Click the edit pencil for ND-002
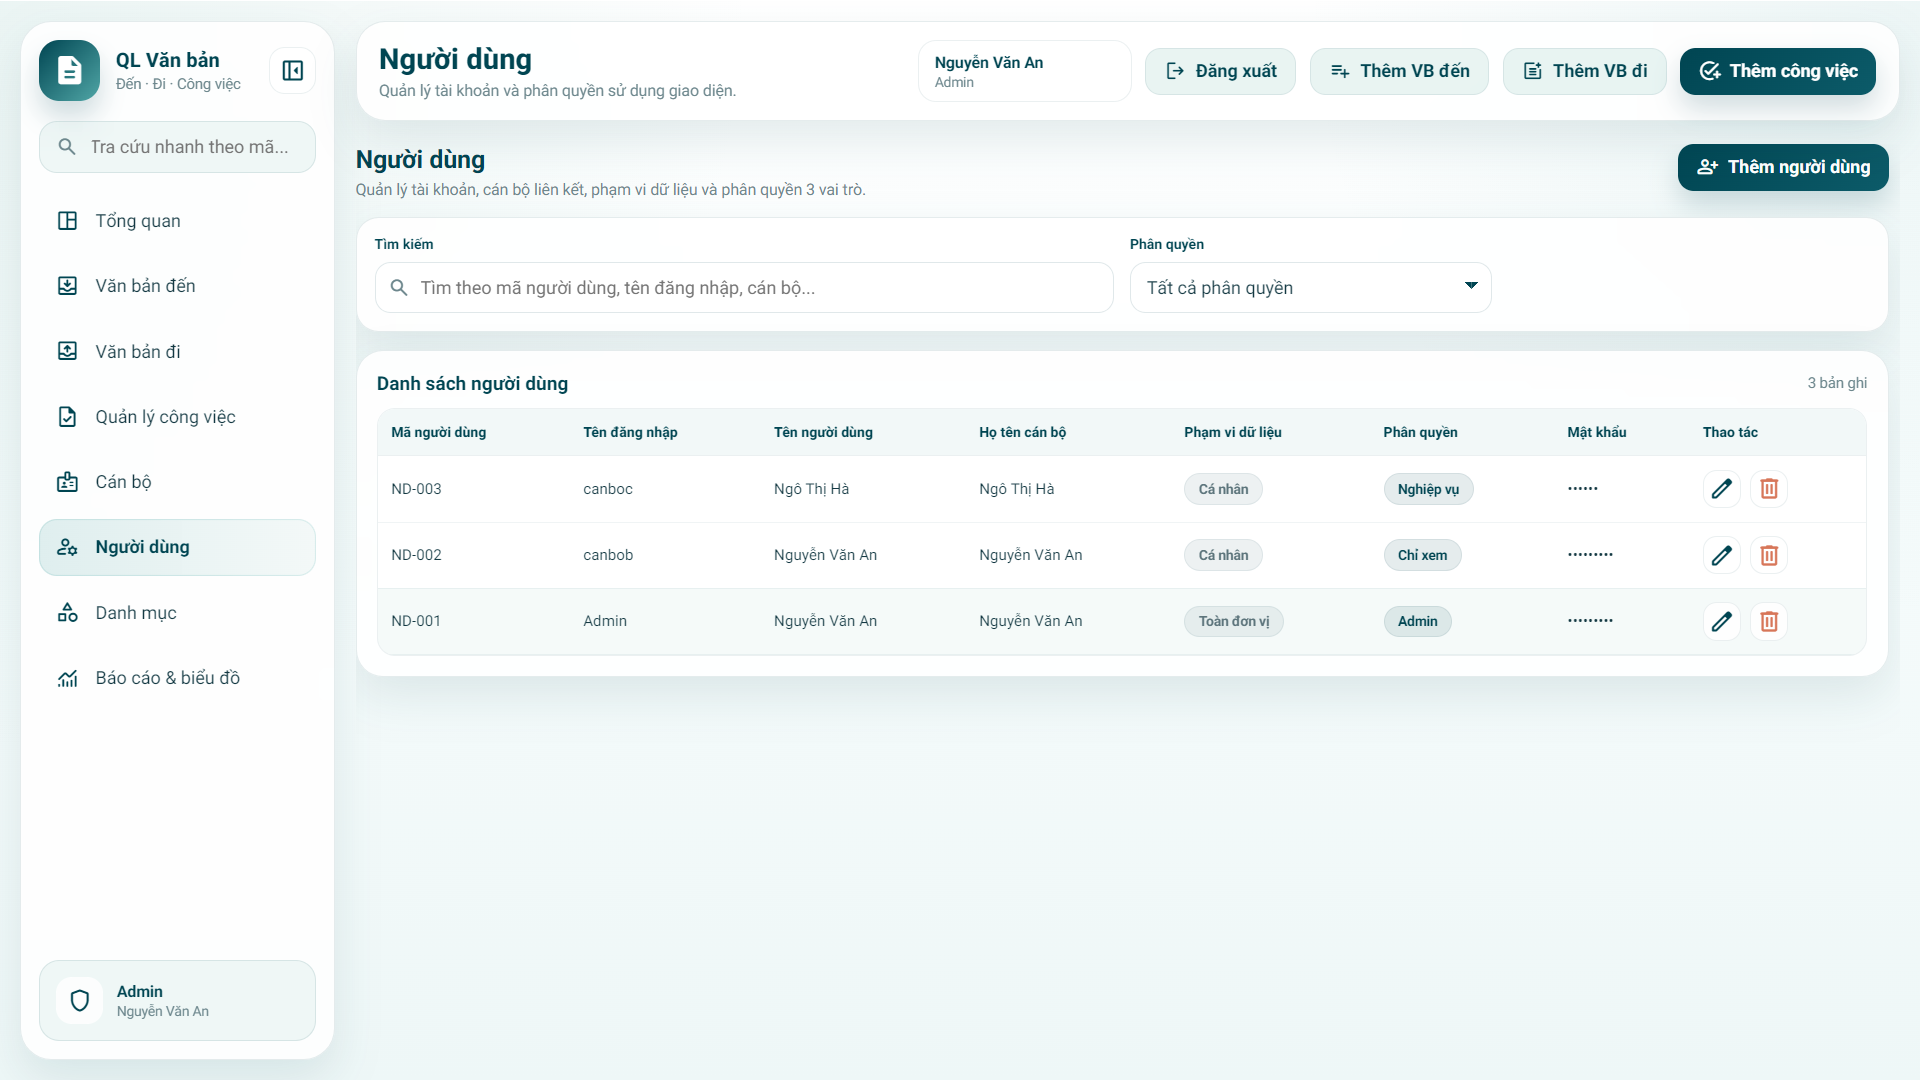 (1721, 555)
